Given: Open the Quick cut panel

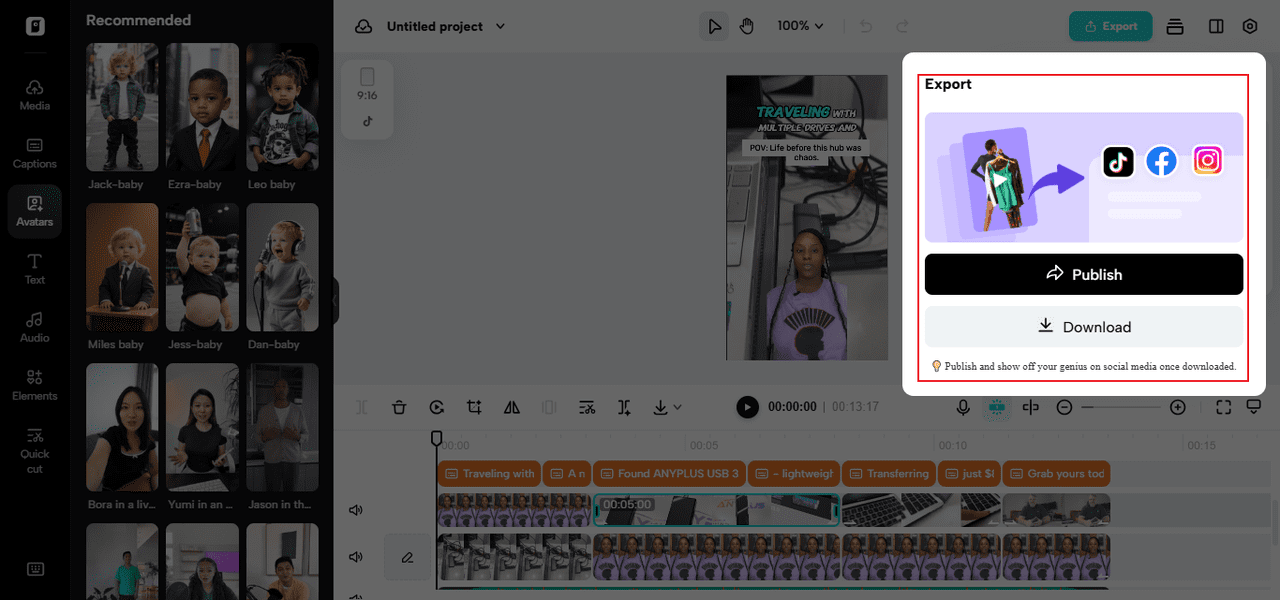Looking at the screenshot, I should click(x=35, y=449).
